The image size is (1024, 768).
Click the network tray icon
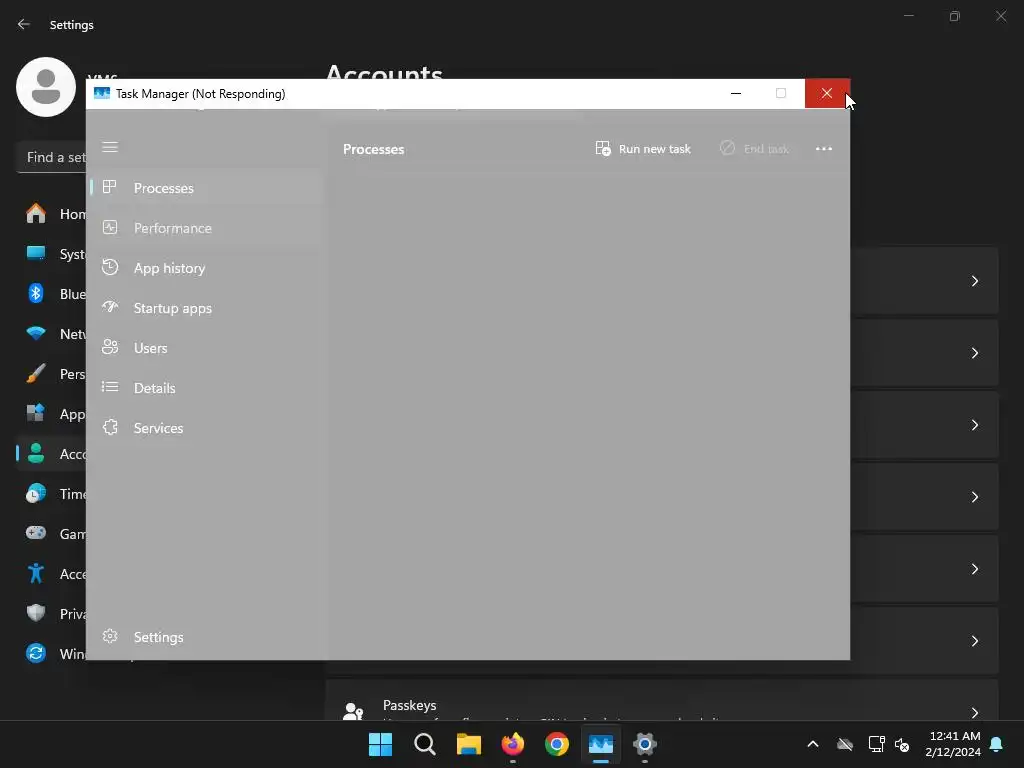coord(876,744)
